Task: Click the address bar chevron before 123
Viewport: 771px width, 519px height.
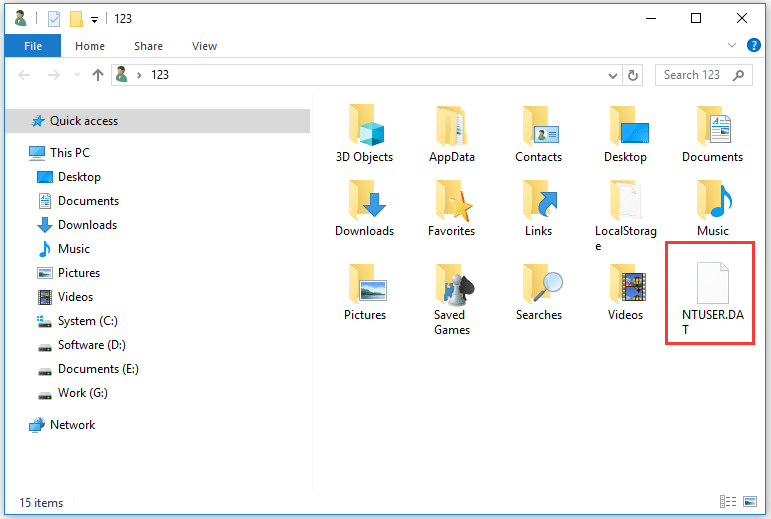Action: tap(140, 75)
